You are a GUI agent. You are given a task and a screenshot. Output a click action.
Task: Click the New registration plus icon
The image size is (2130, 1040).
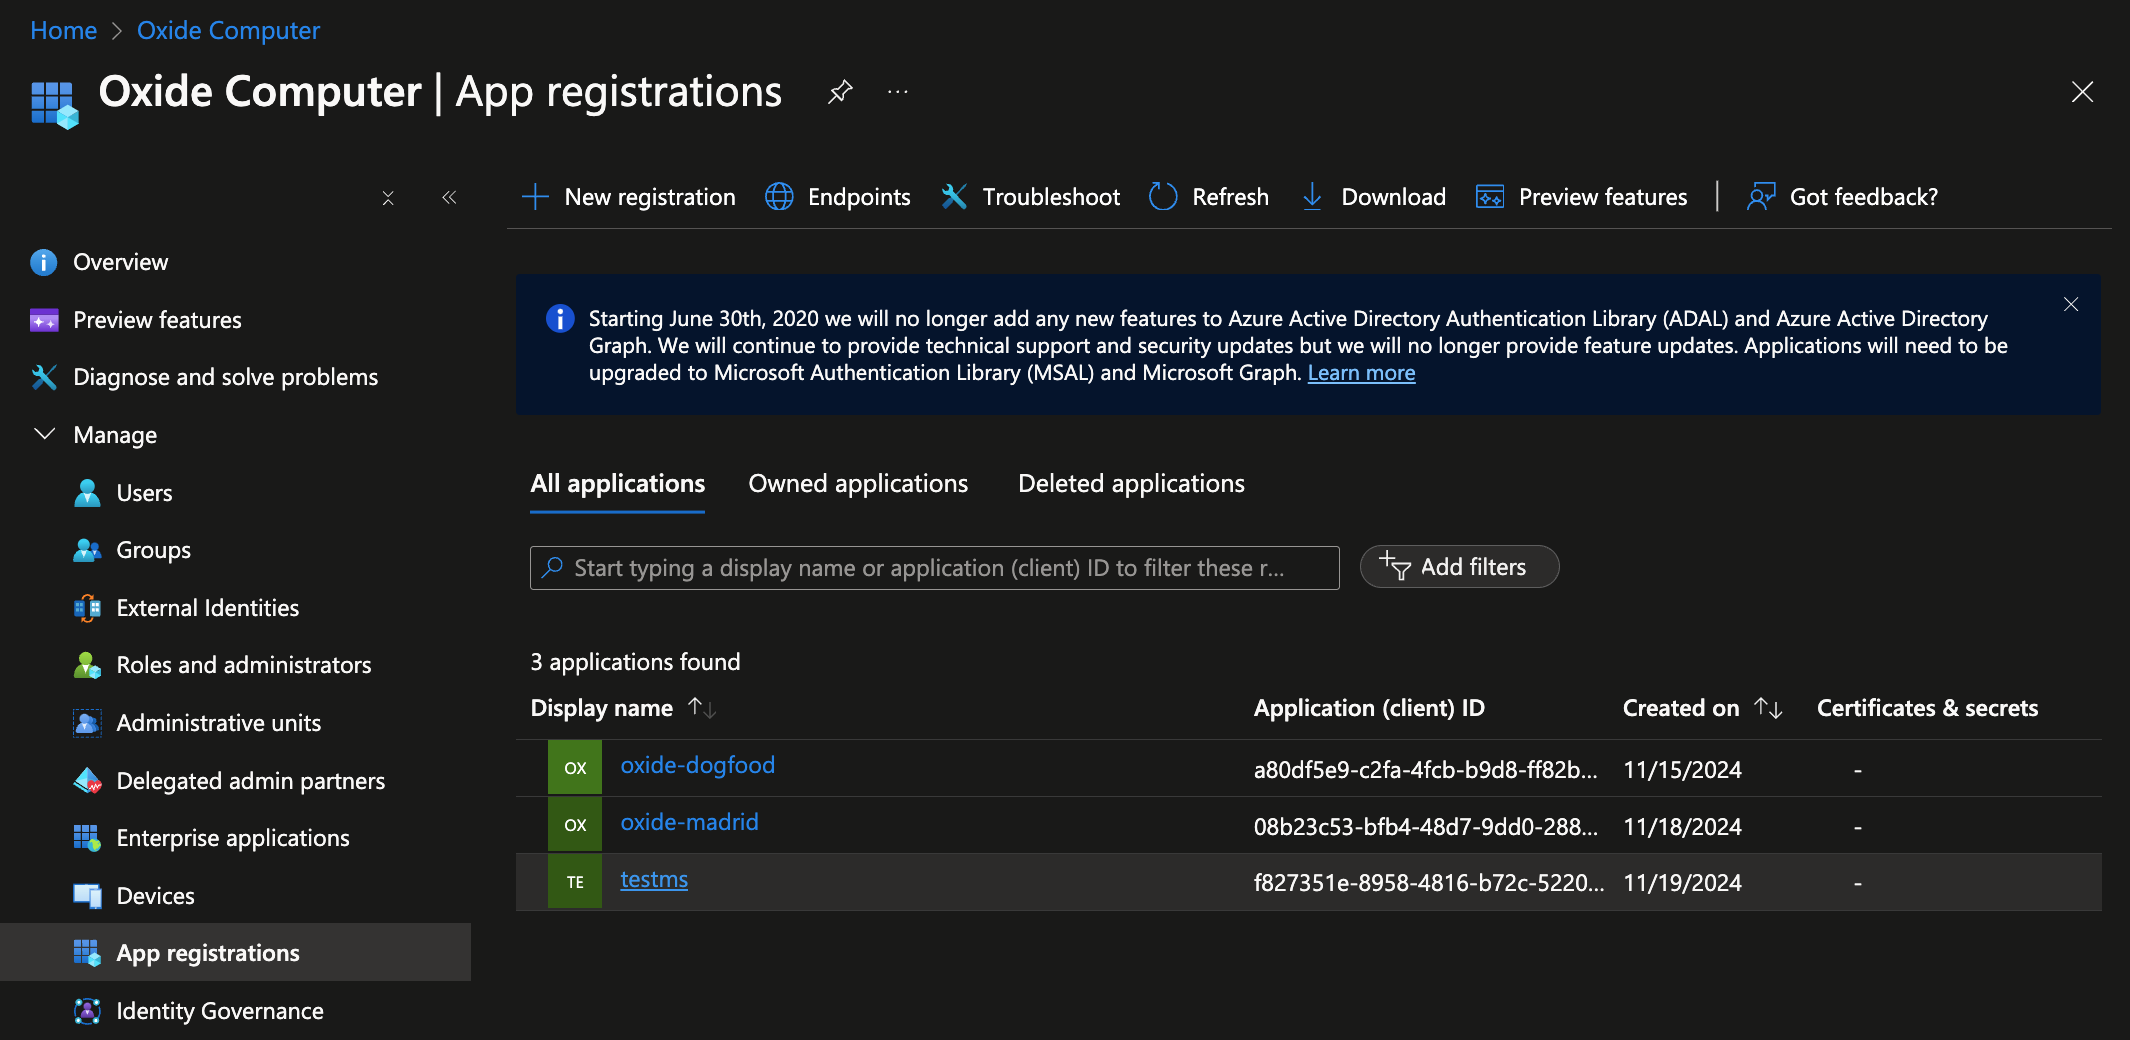(x=536, y=197)
